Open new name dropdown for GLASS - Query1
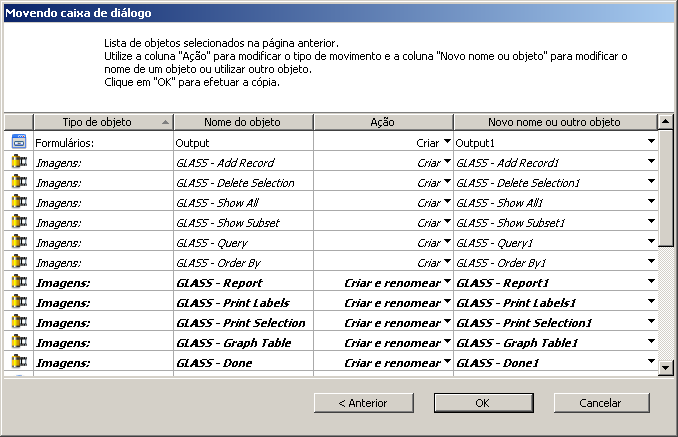 651,242
